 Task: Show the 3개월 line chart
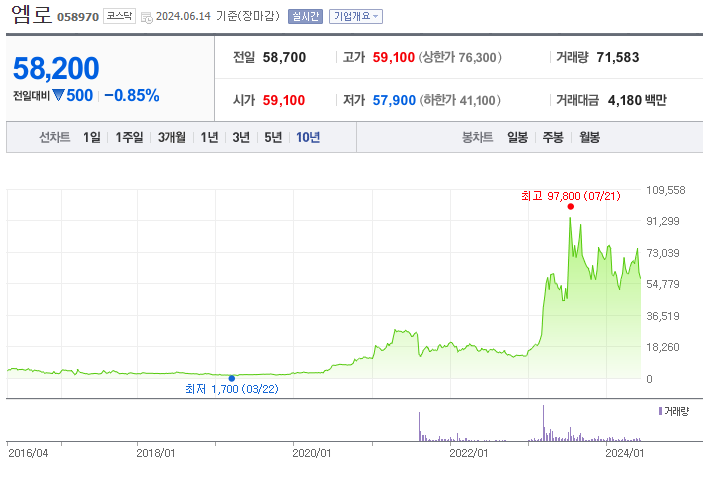point(172,137)
